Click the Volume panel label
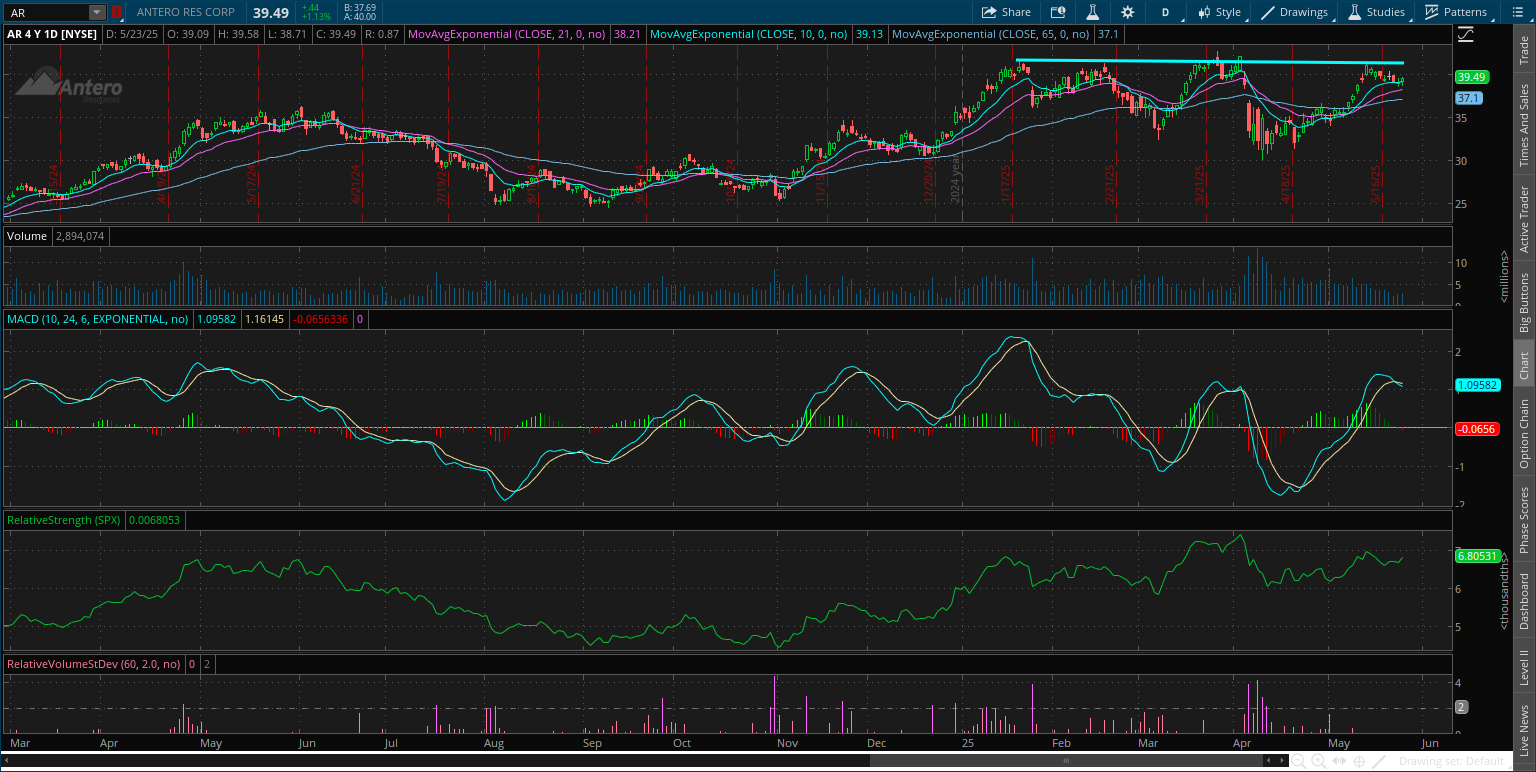 point(27,236)
